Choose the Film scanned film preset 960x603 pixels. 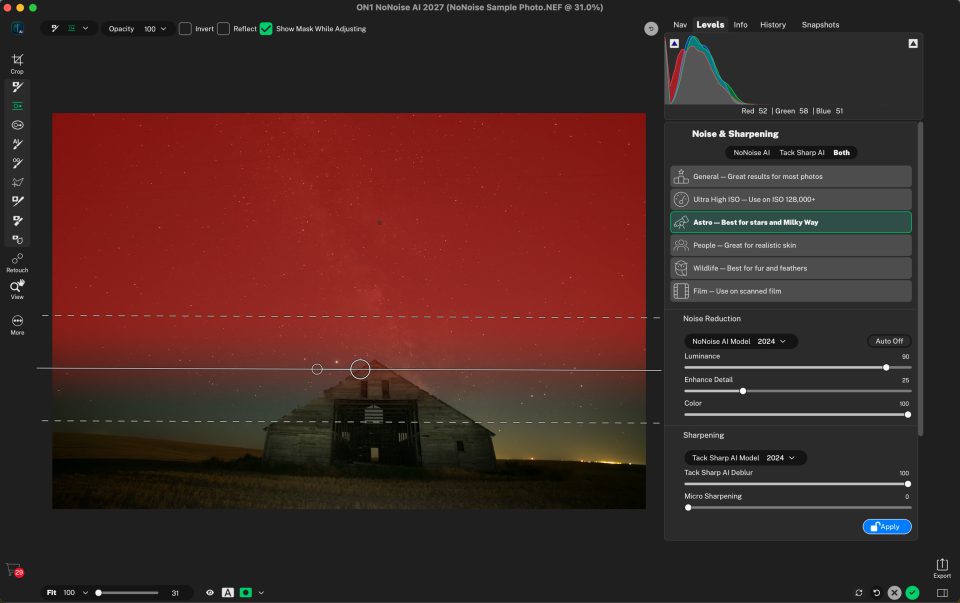click(x=790, y=291)
